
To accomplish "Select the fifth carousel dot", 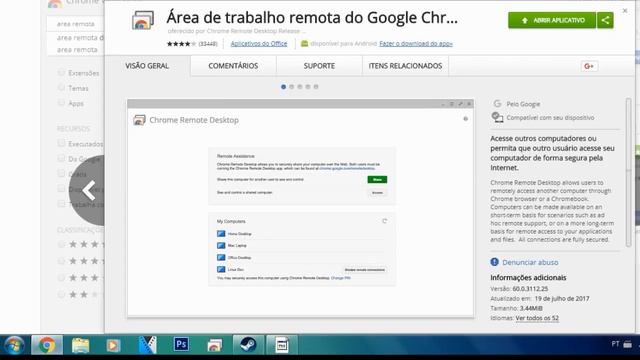I will [x=316, y=87].
